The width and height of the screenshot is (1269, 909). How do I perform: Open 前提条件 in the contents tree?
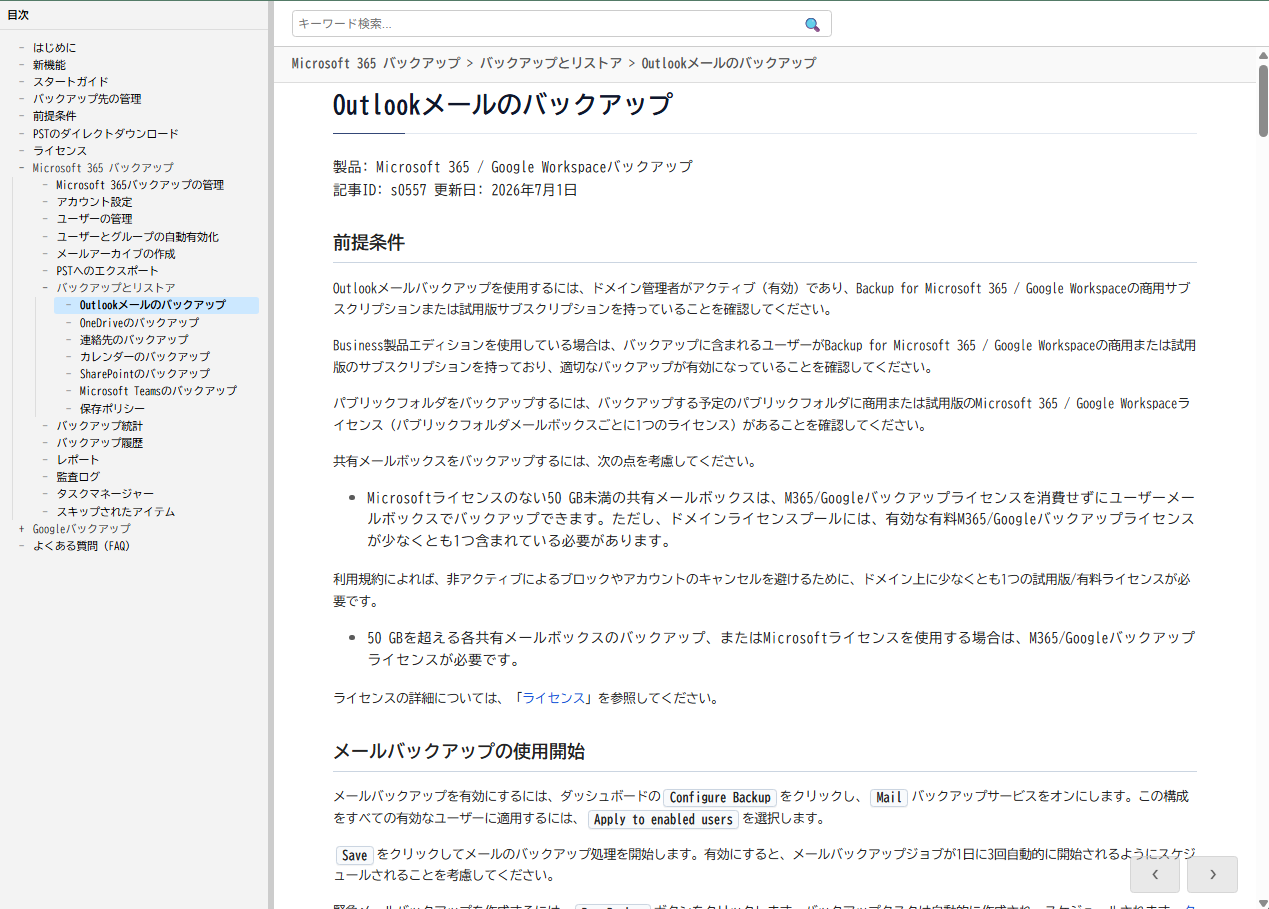coord(54,116)
